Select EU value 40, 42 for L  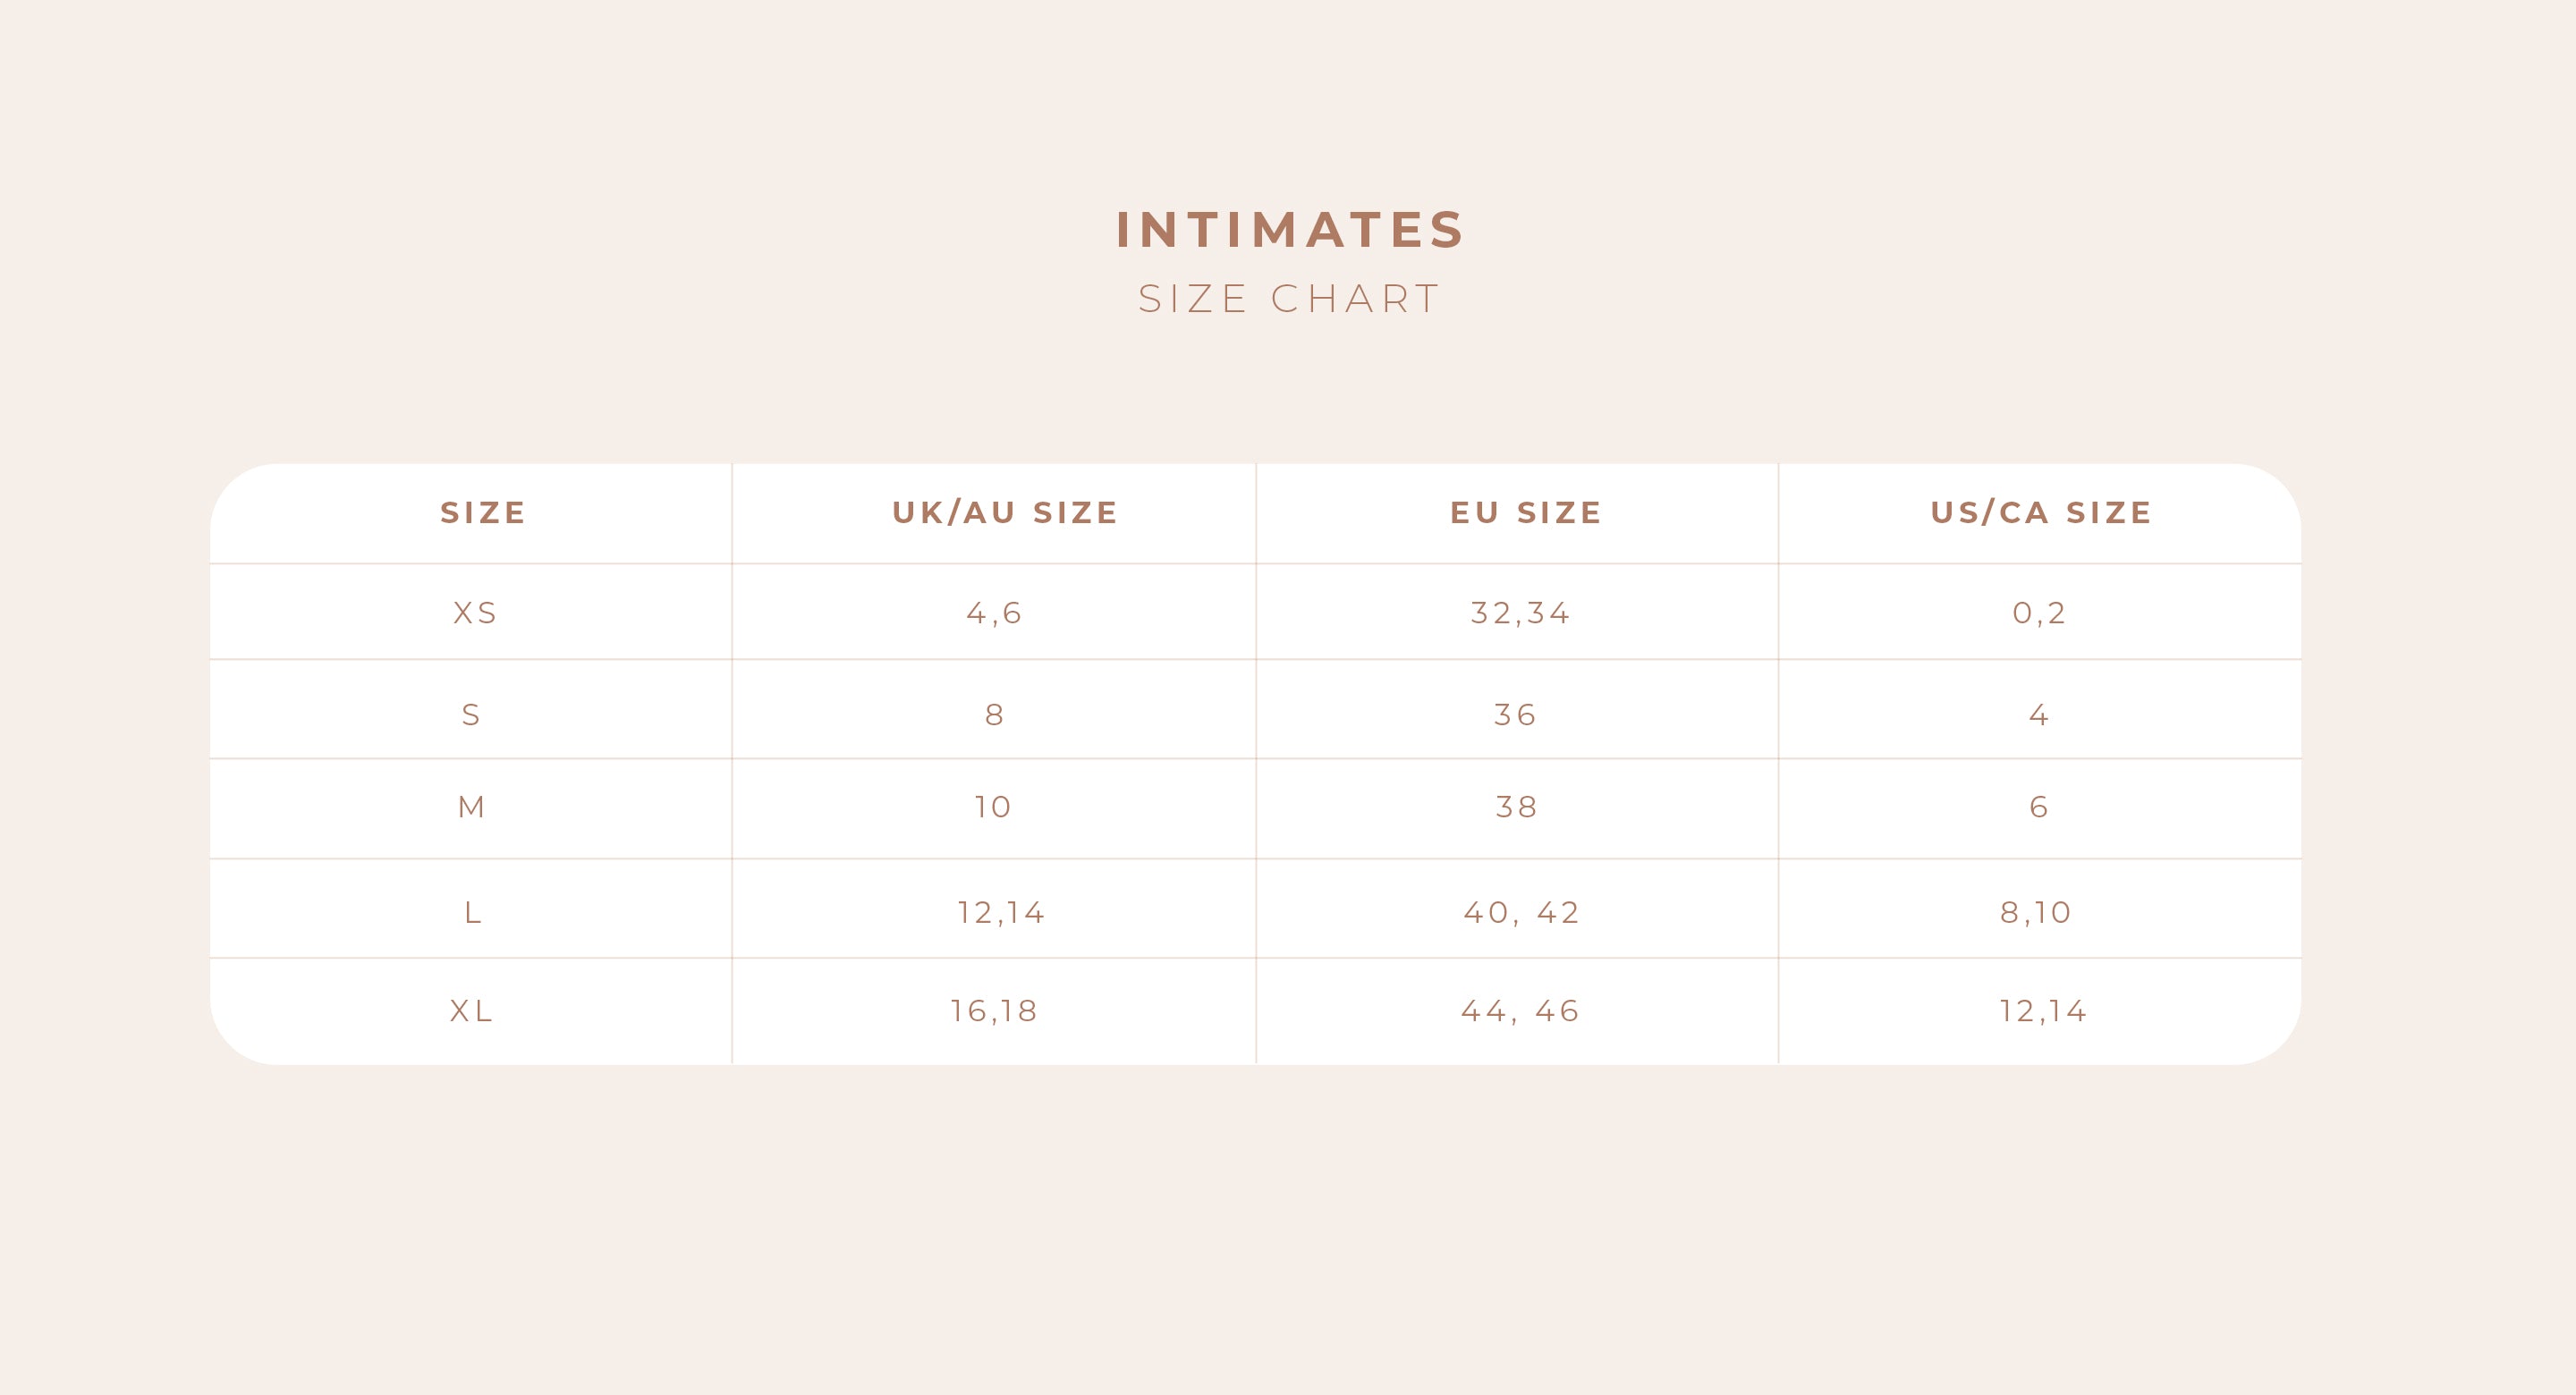[x=1521, y=912]
